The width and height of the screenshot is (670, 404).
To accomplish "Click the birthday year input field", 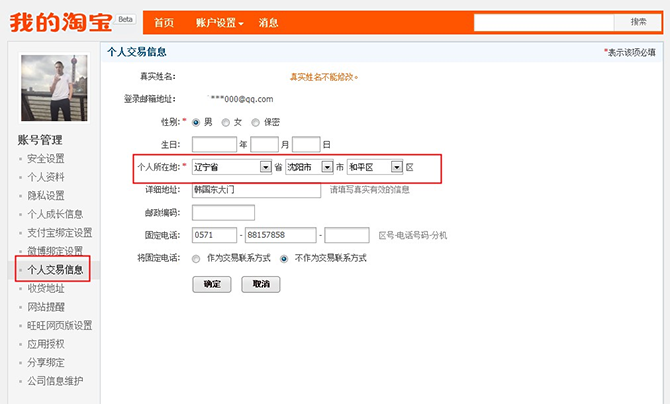I will (214, 144).
